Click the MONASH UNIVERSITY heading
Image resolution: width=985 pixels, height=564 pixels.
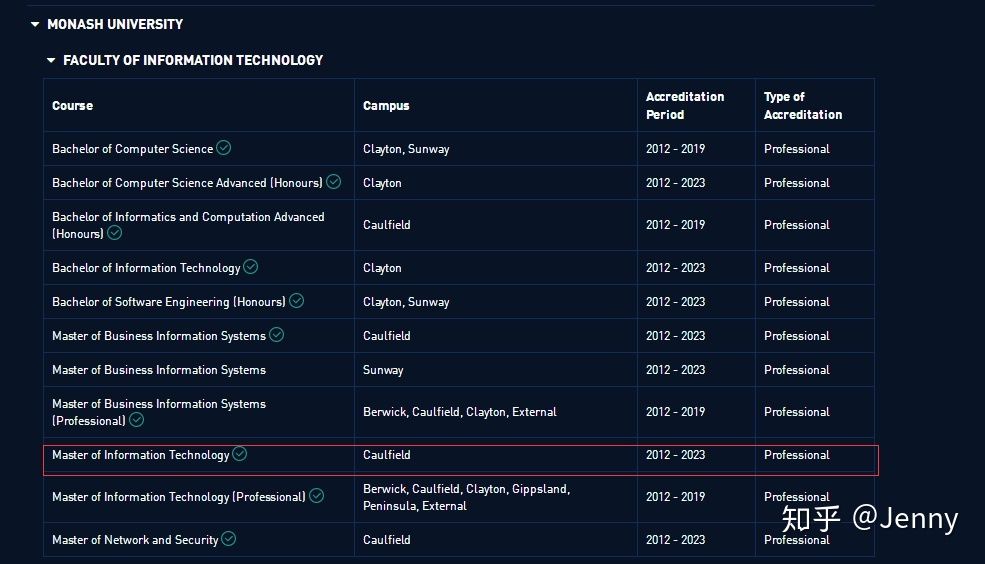tap(115, 24)
